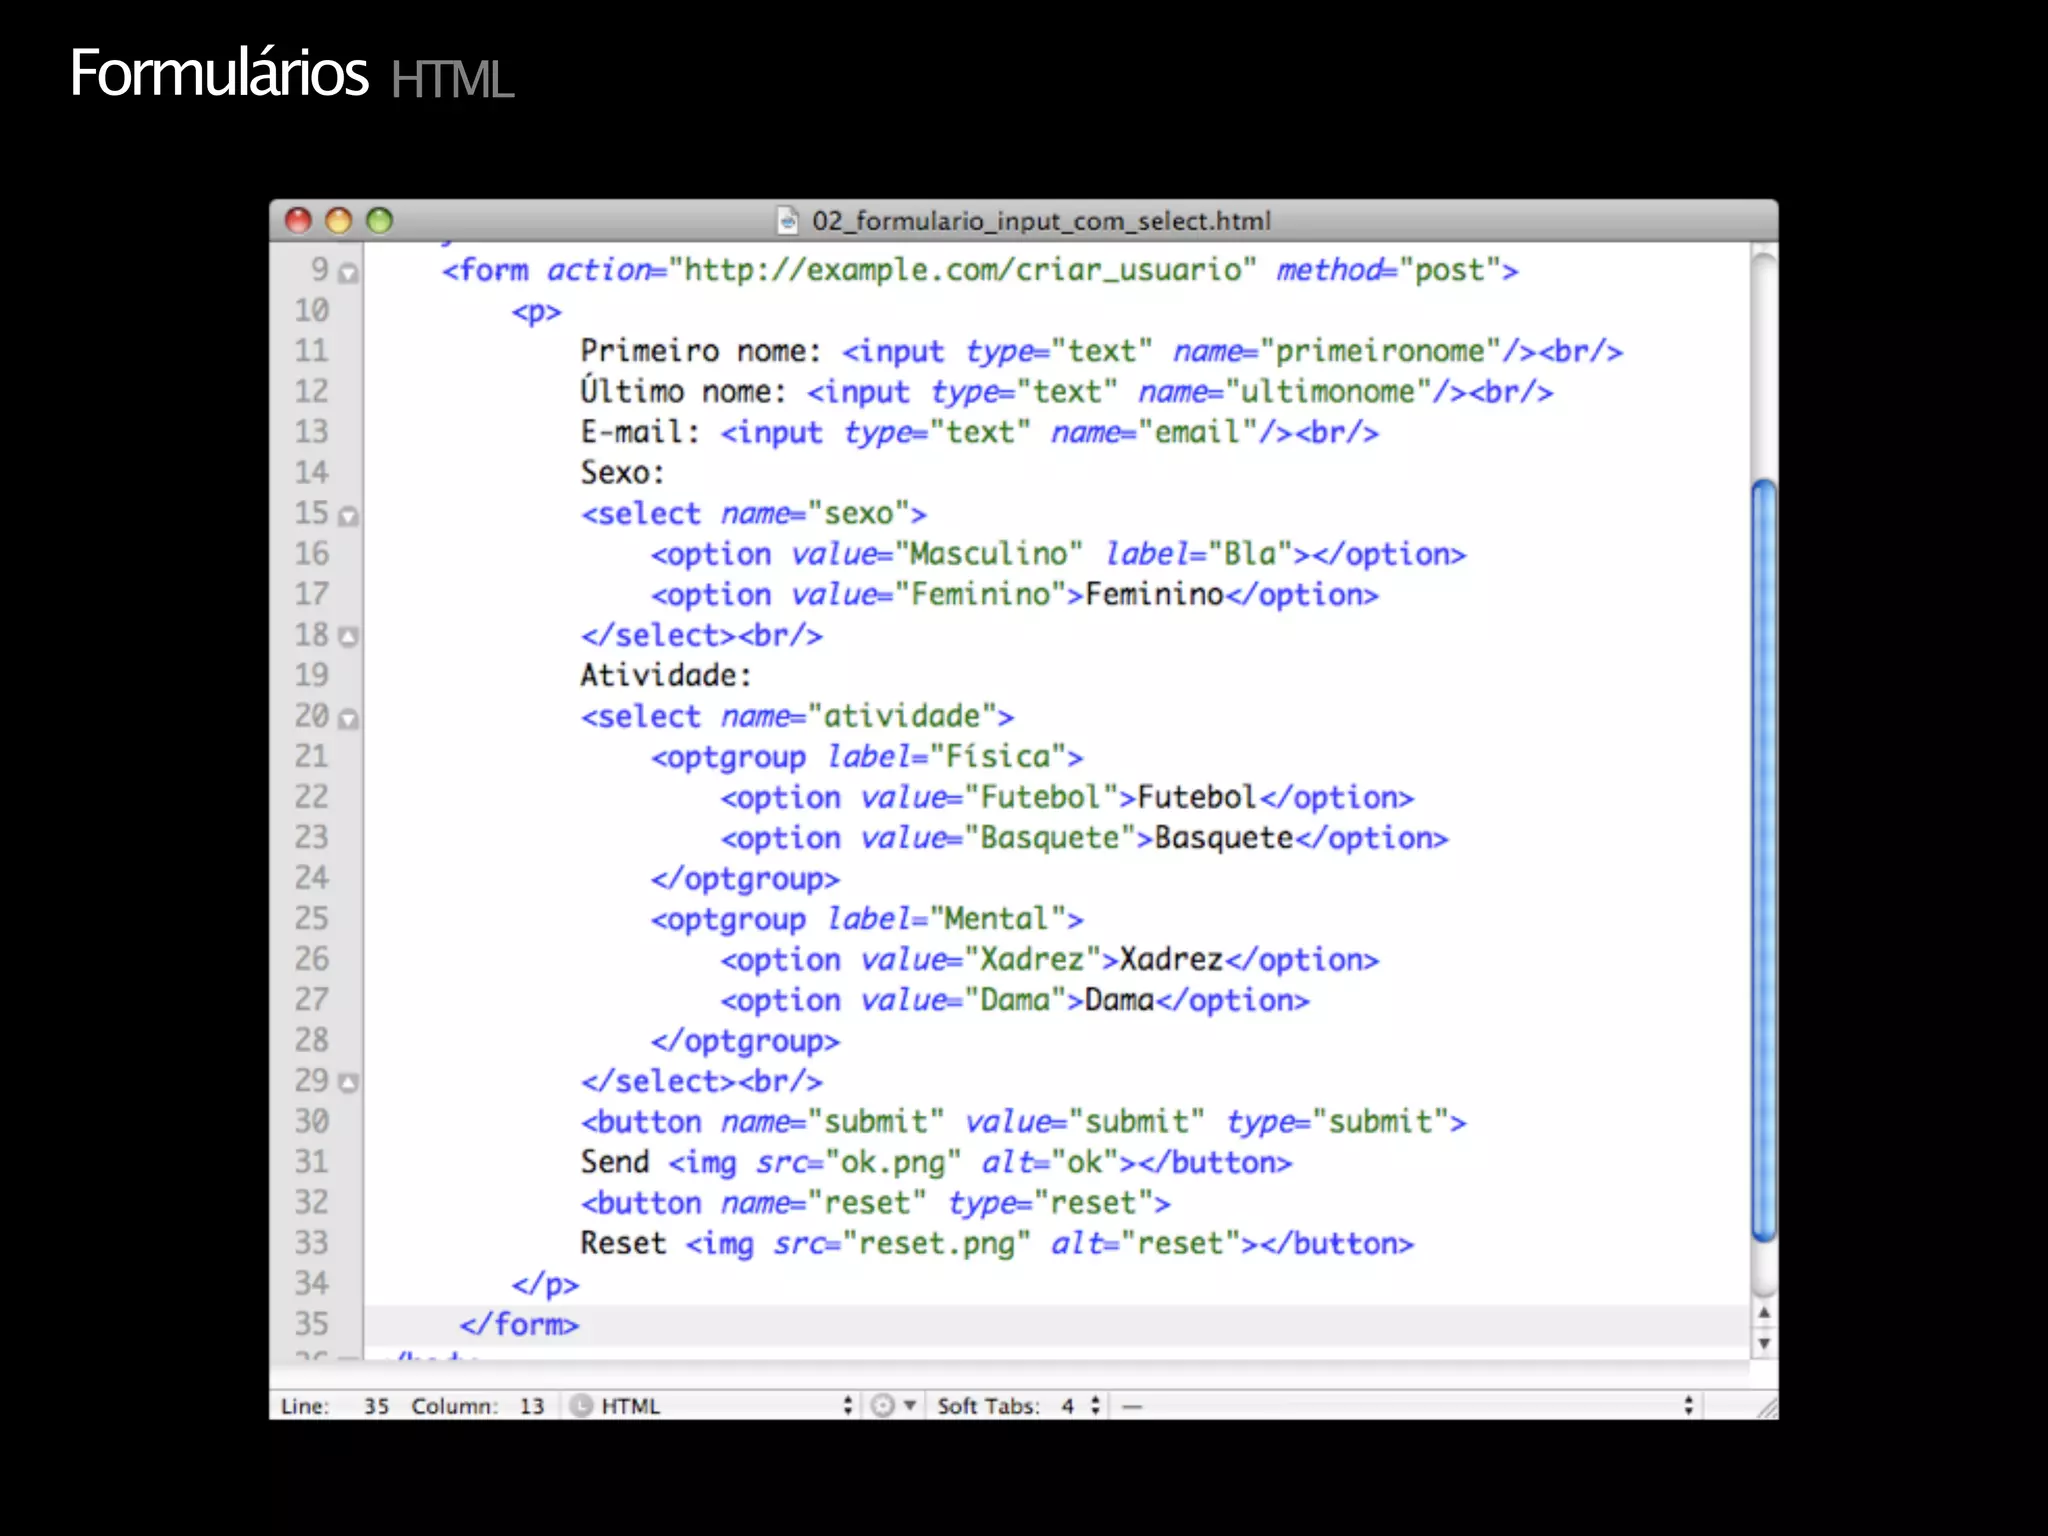
Task: Click the HTML language badge icon
Action: 581,1406
